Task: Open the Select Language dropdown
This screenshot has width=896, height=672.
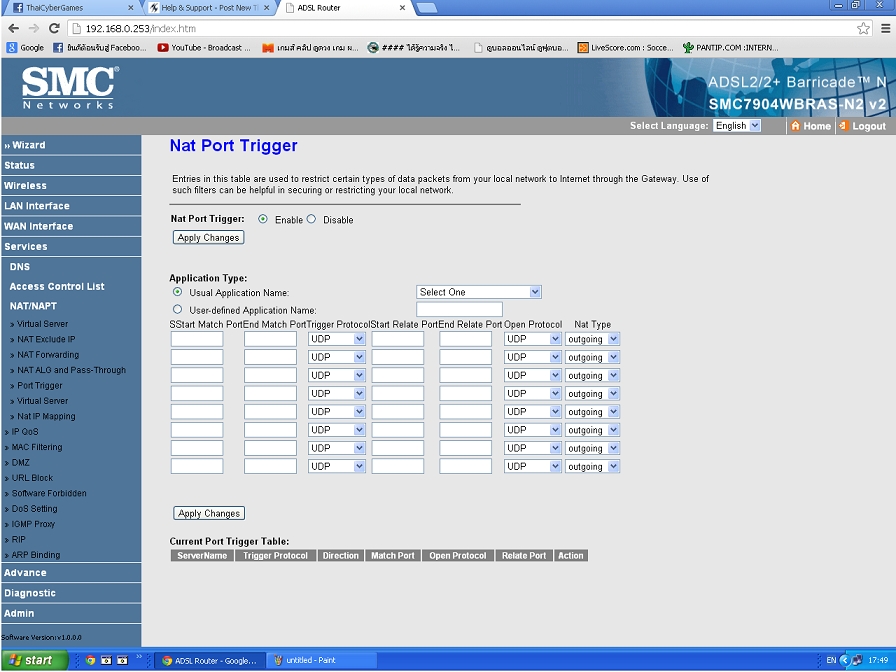Action: (x=737, y=126)
